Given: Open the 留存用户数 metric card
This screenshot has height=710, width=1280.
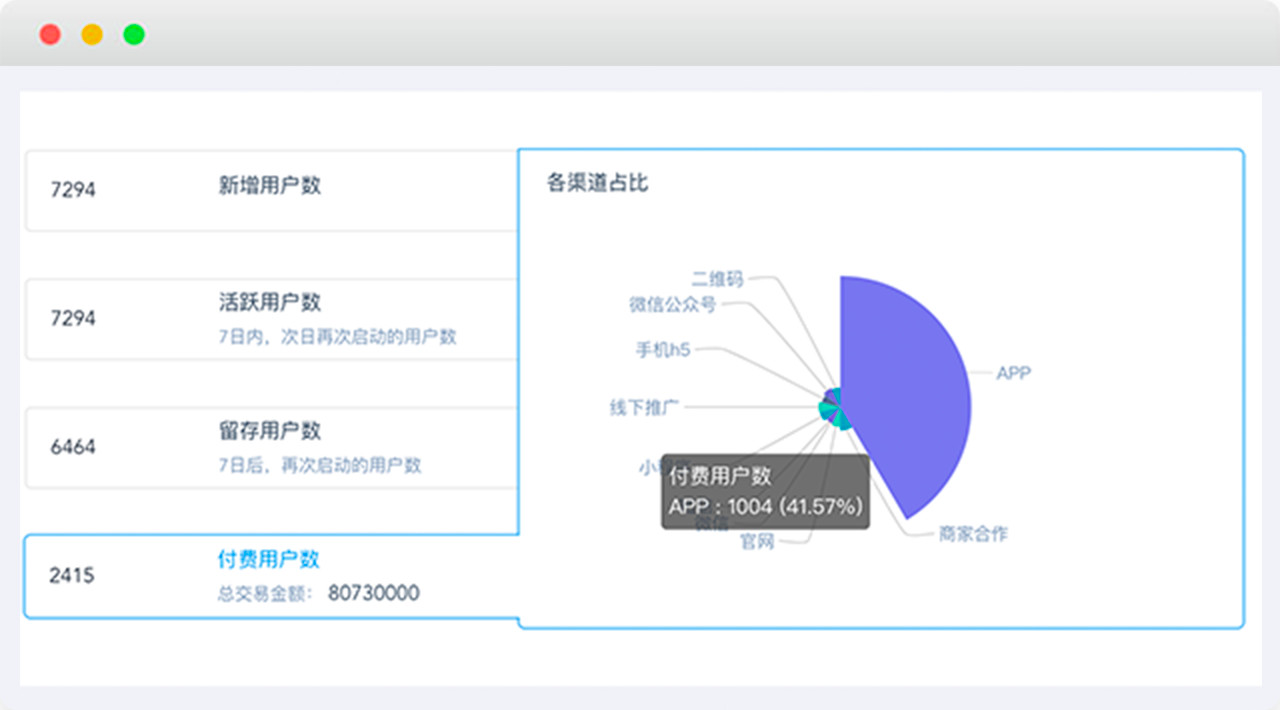Looking at the screenshot, I should pos(270,431).
